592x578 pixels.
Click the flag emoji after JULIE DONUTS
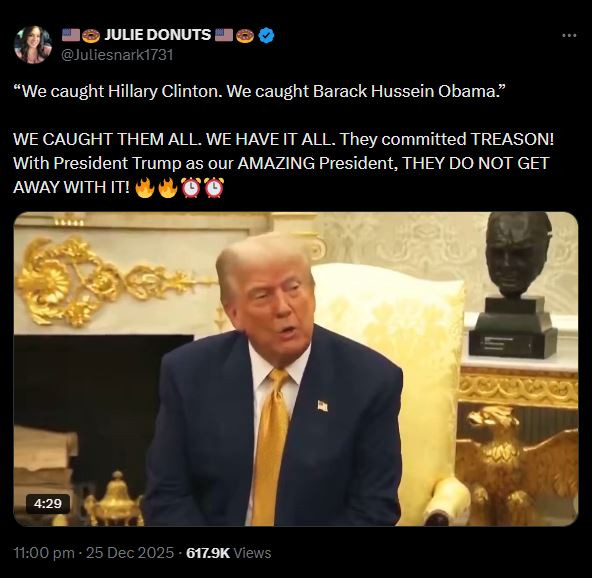tap(224, 35)
